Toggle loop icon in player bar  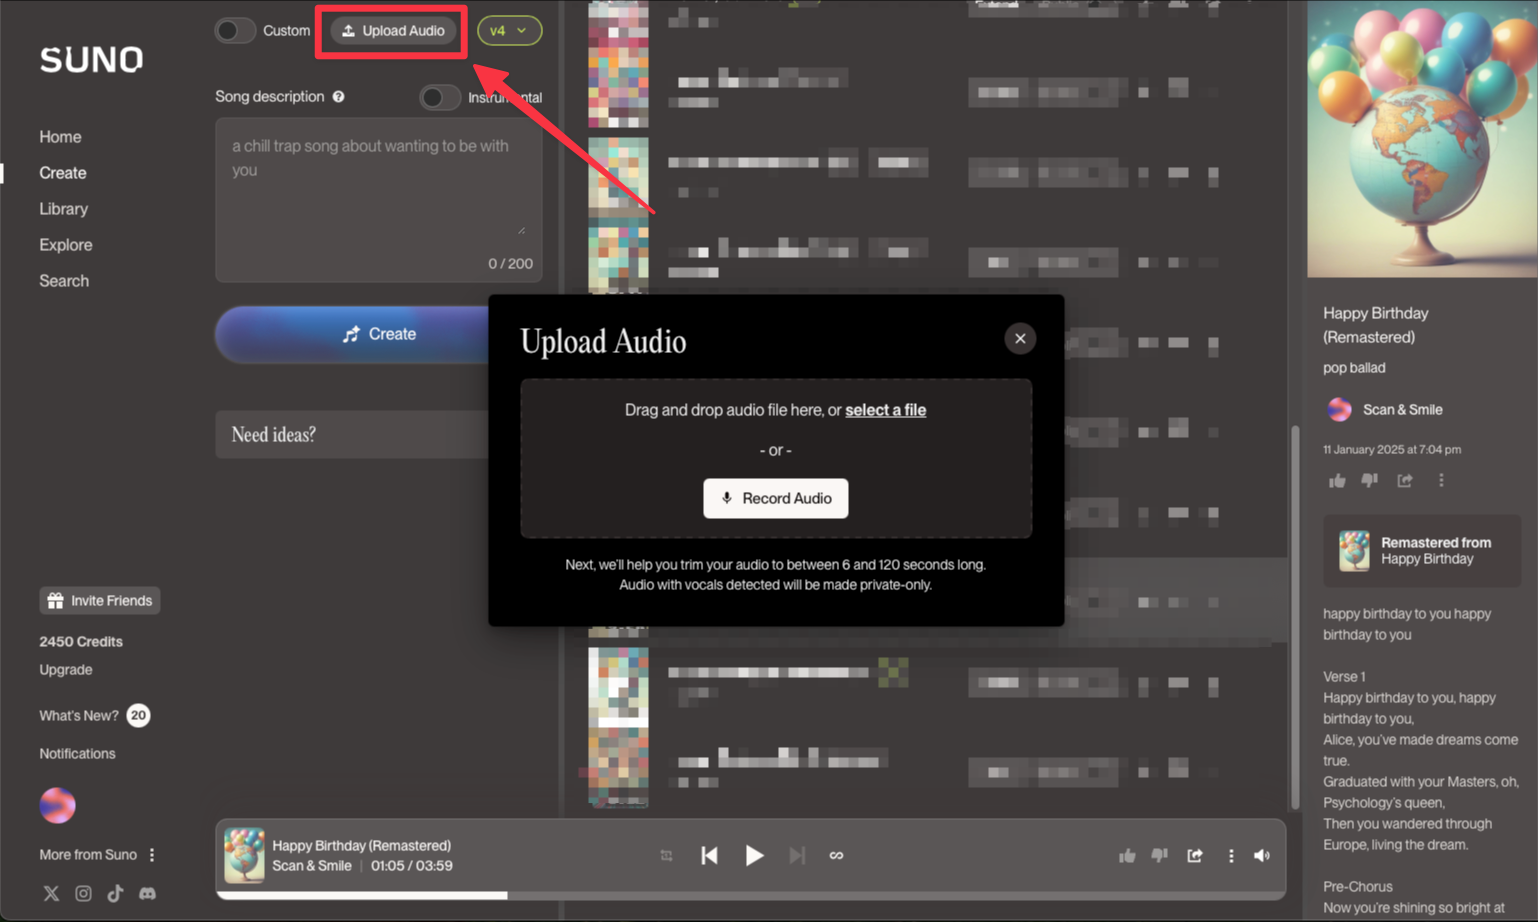tap(836, 855)
